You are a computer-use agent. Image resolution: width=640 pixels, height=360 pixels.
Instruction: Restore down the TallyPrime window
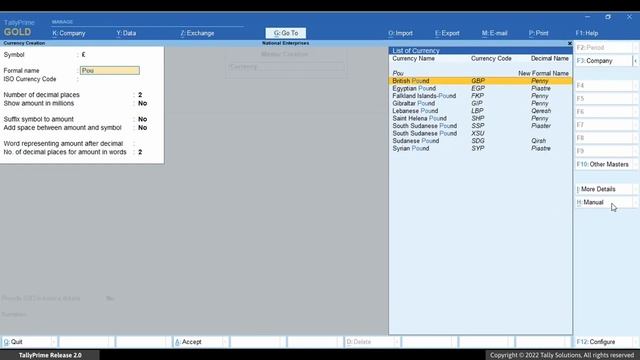pos(608,17)
